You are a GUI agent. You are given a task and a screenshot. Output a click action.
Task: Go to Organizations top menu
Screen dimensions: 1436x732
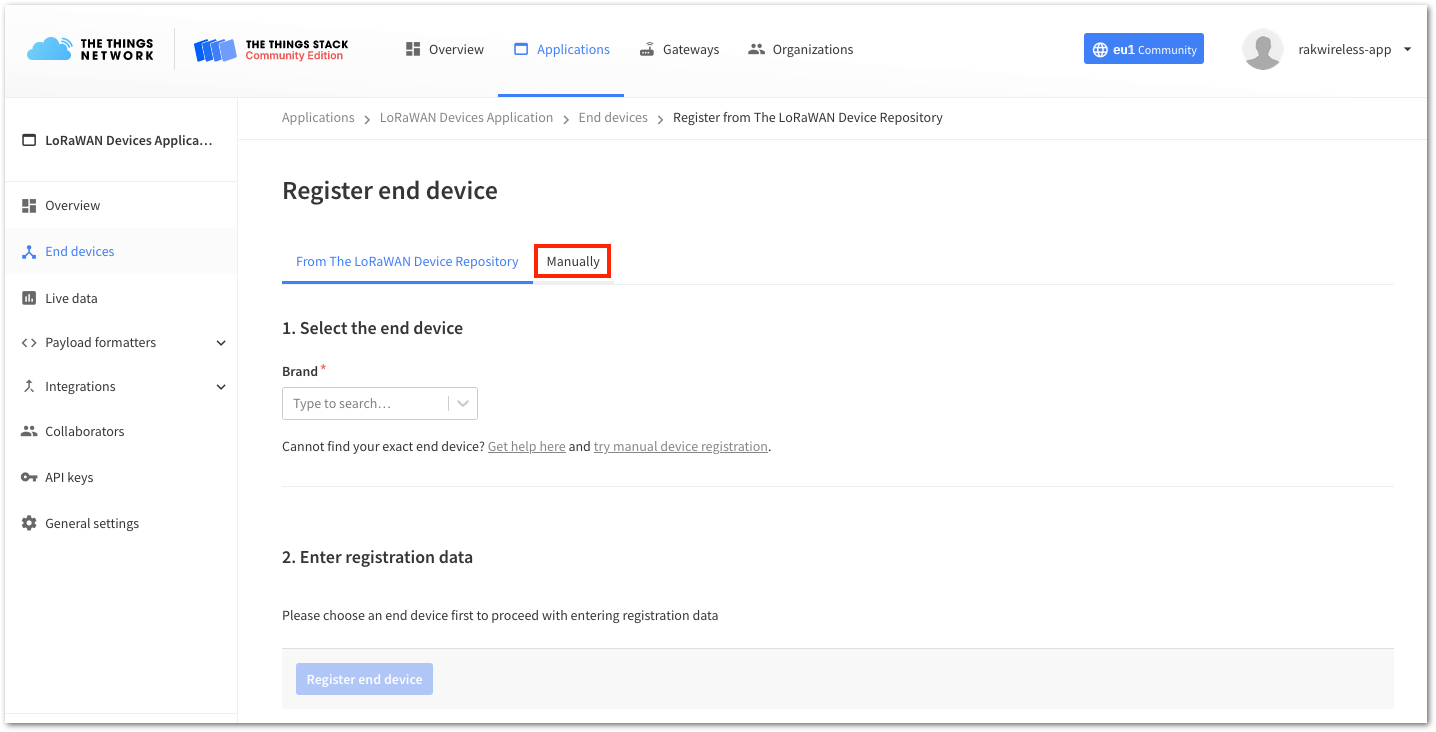pos(801,49)
